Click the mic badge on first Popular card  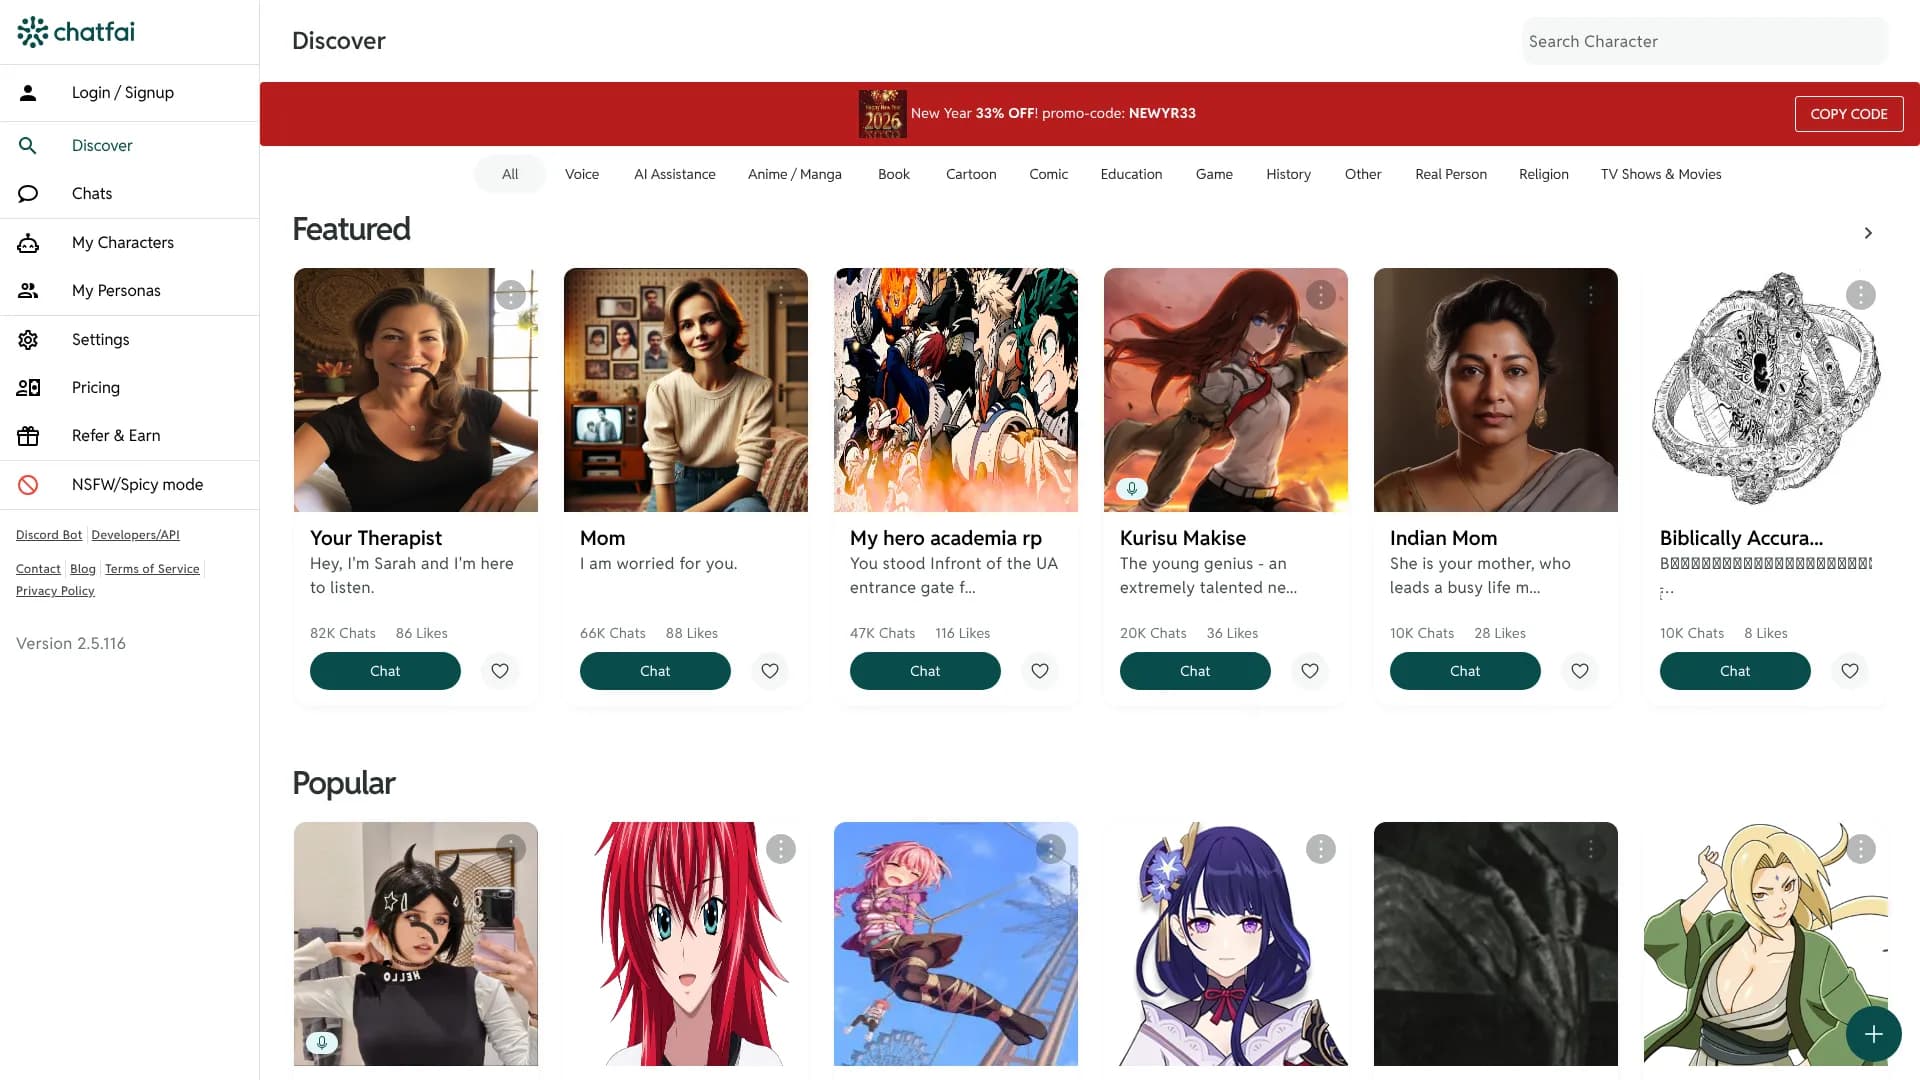point(322,1043)
